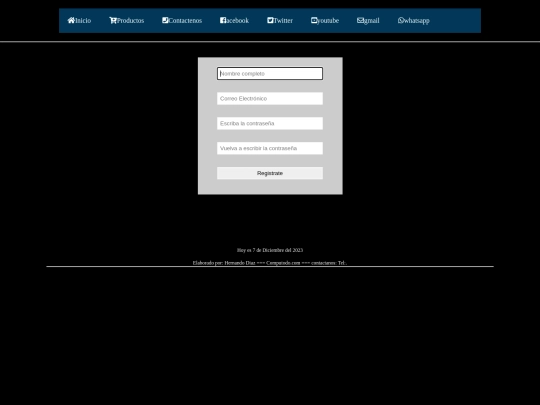This screenshot has height=405, width=540.
Task: Open the youtube nav link text
Action: pos(328,21)
